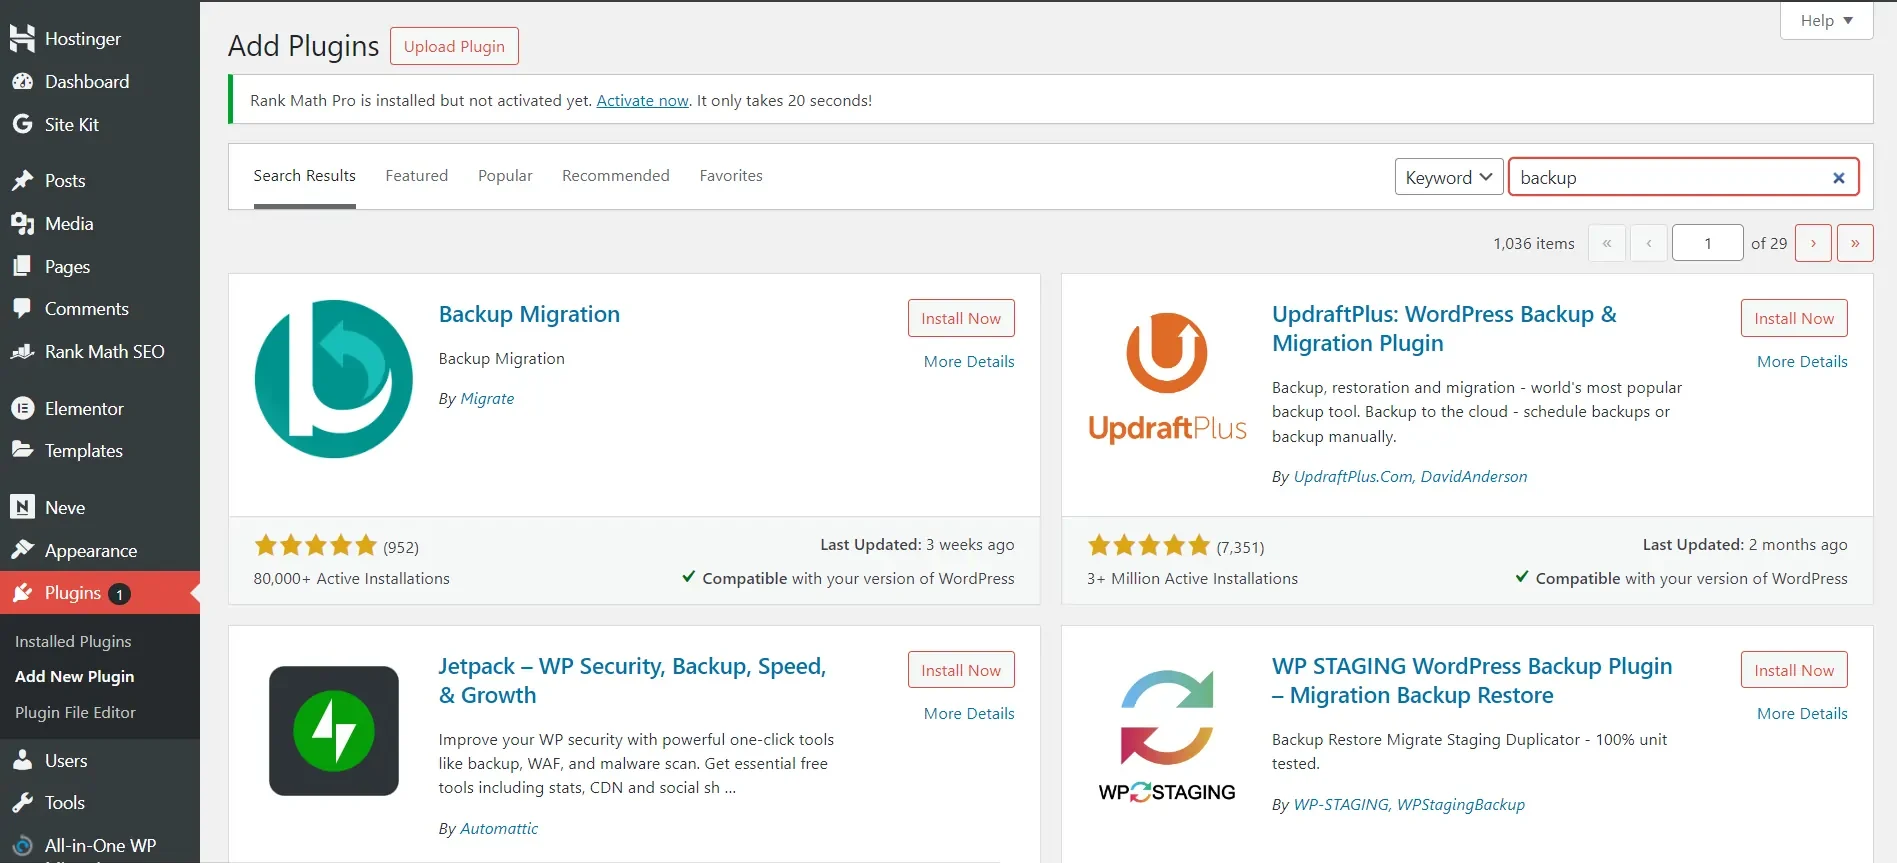Click the UpdraftPlus plugin logo
Screen dimensions: 1897x863
[1167, 379]
